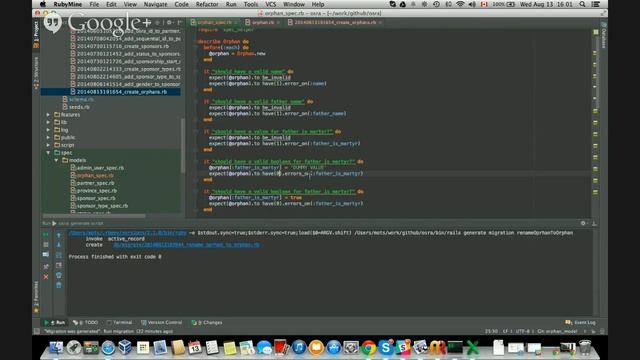Image resolution: width=640 pixels, height=360 pixels.
Task: Click the up arrow icon in Run console
Action: pyautogui.click(x=59, y=235)
